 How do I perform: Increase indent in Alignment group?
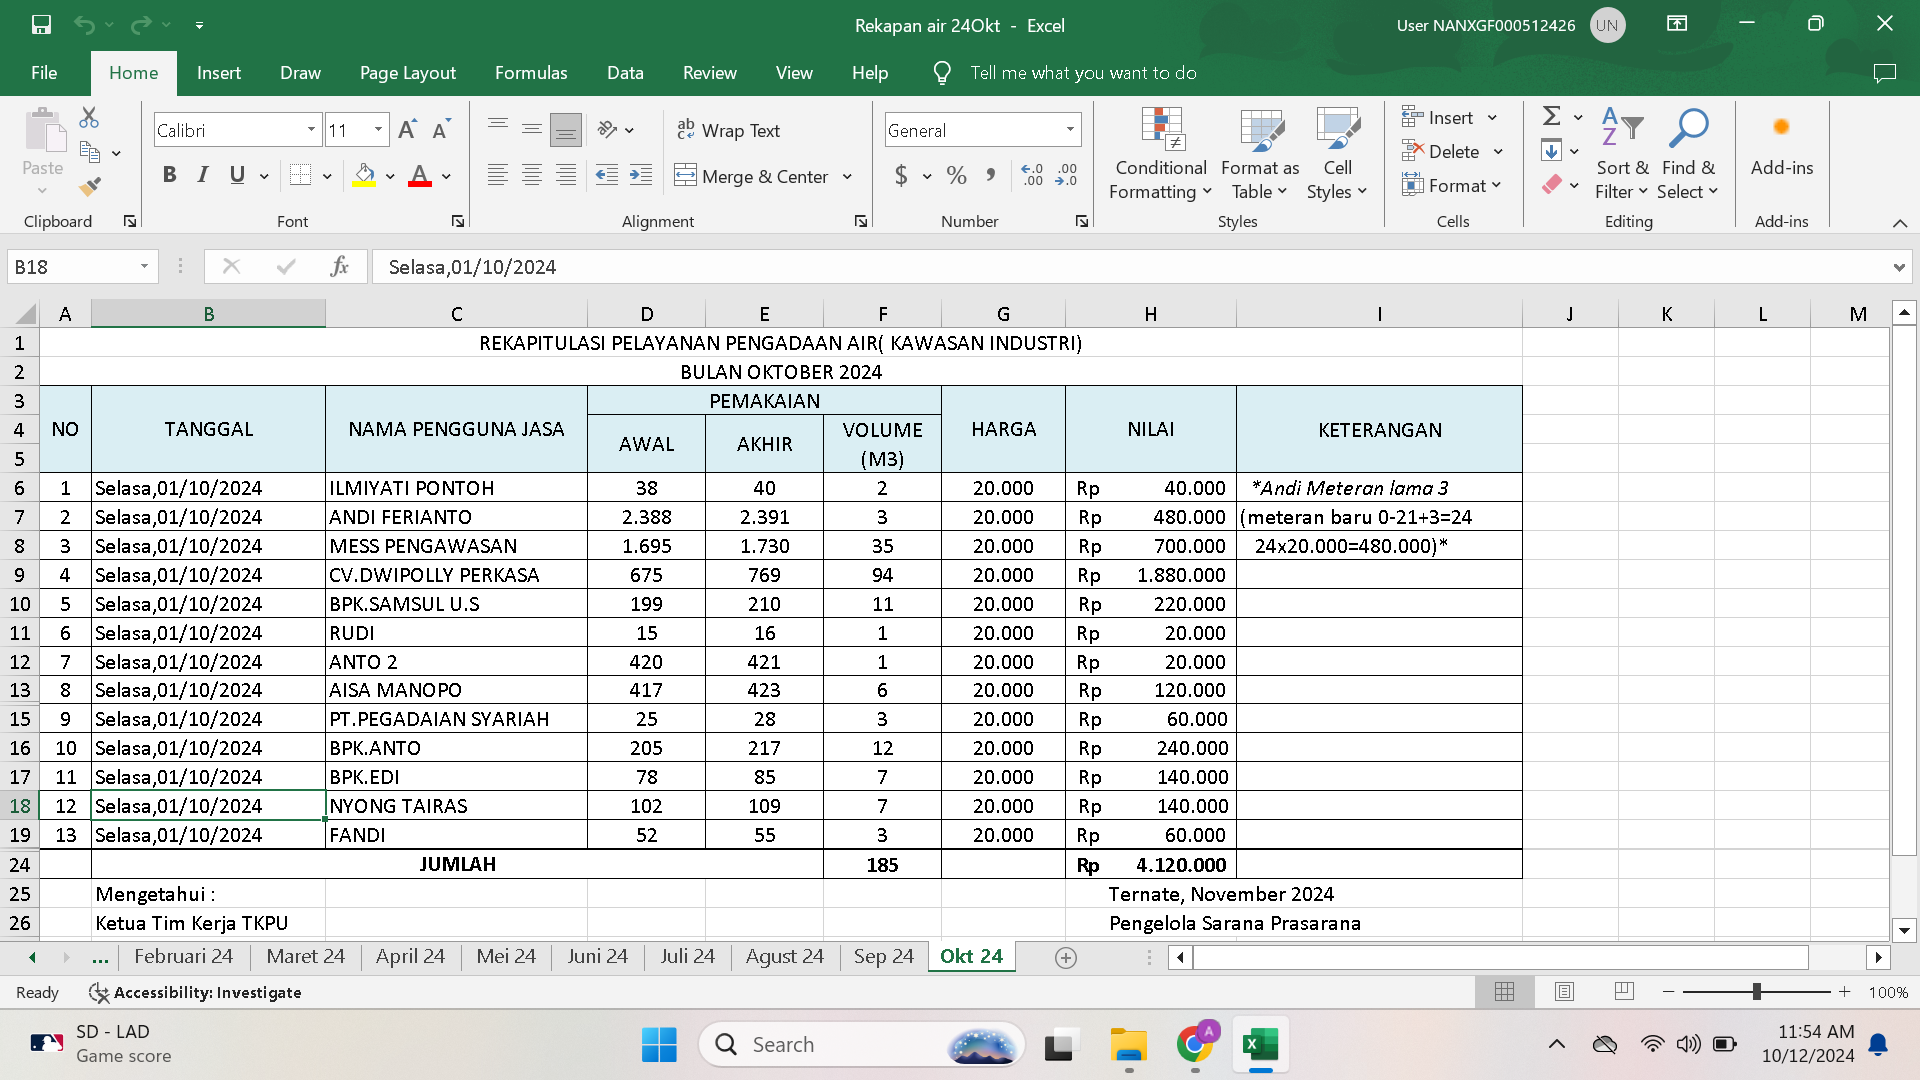pyautogui.click(x=641, y=176)
